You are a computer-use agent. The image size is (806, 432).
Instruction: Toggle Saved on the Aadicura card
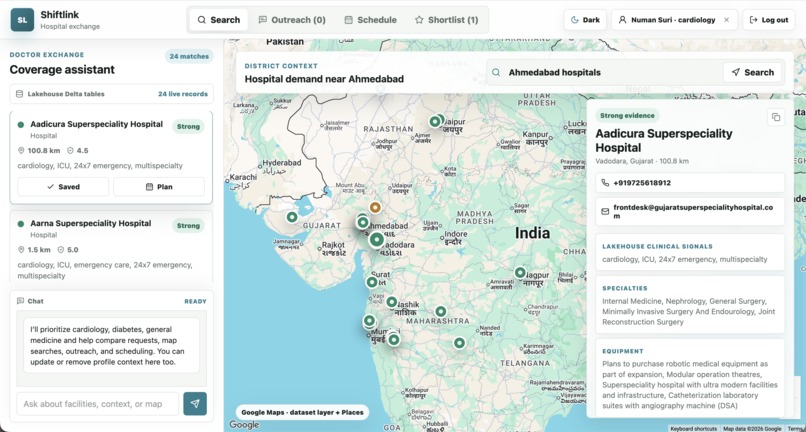(63, 187)
